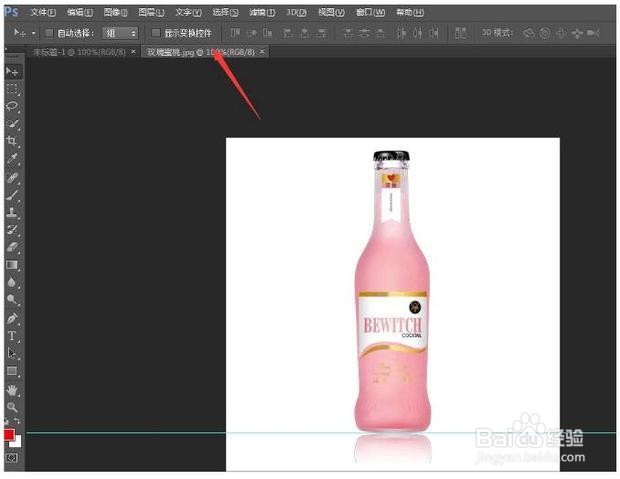Click the pink bottle on the canvas
The width and height of the screenshot is (620, 479).
pos(392,291)
